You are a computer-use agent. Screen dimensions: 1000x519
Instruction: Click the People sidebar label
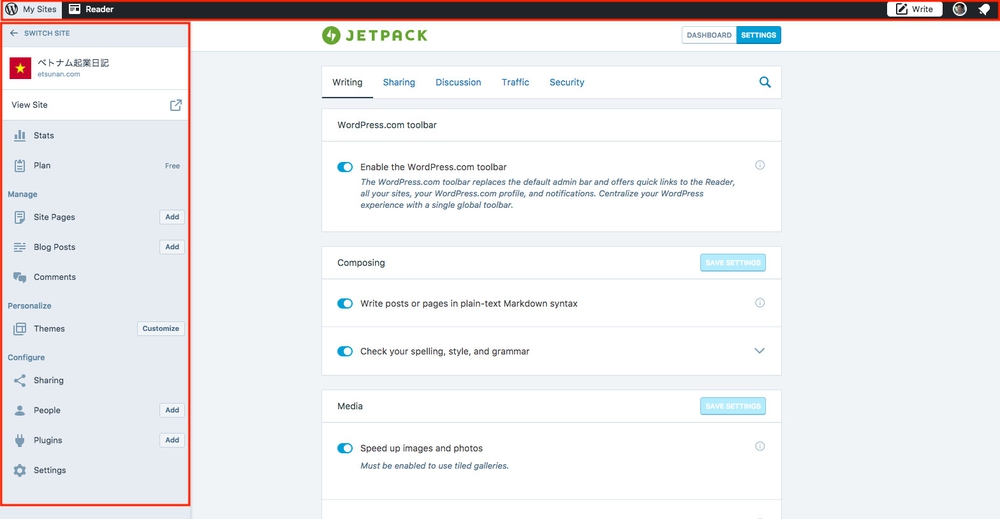click(47, 411)
